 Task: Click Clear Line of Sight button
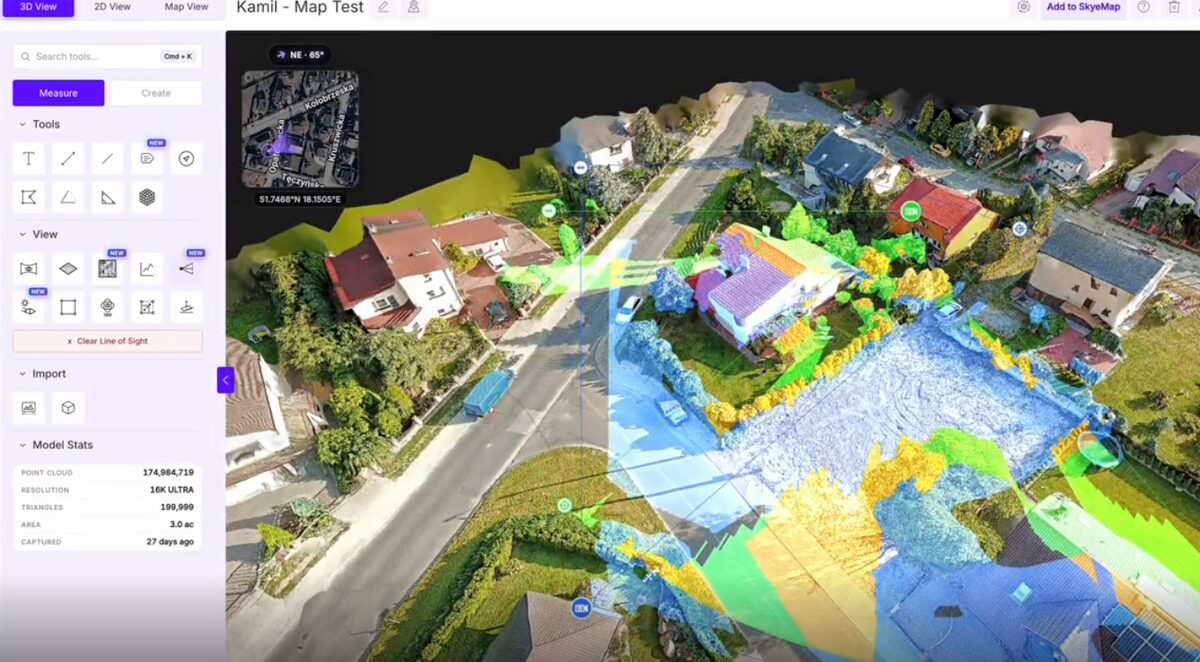click(107, 341)
